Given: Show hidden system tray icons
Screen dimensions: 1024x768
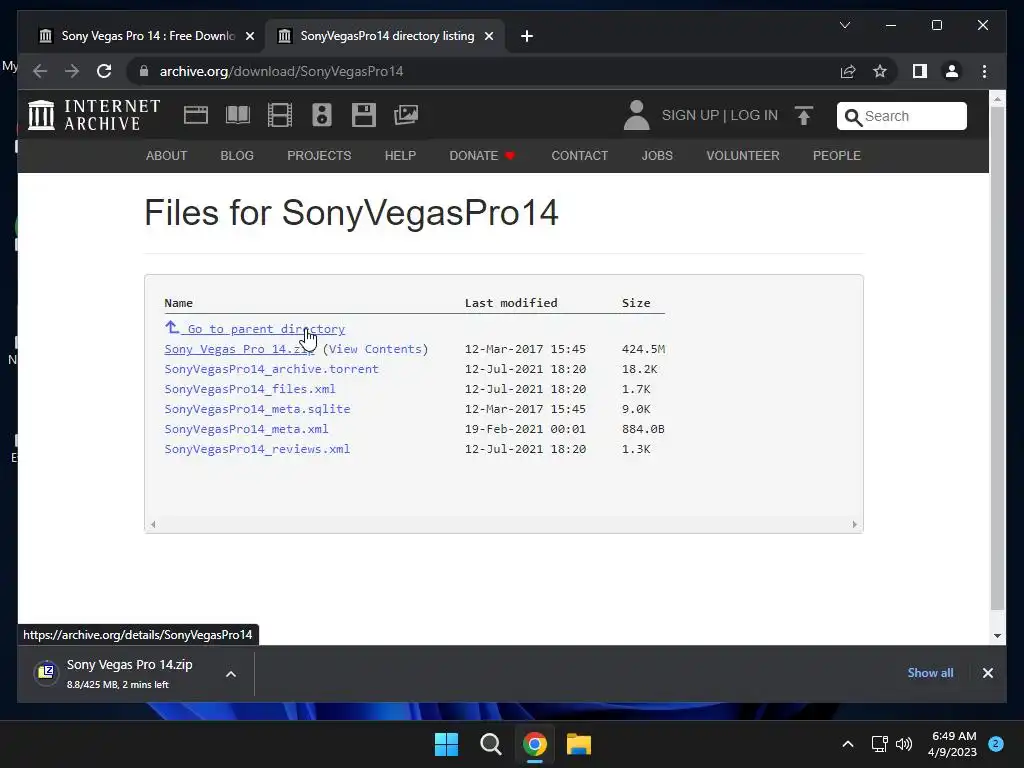Looking at the screenshot, I should coord(848,744).
